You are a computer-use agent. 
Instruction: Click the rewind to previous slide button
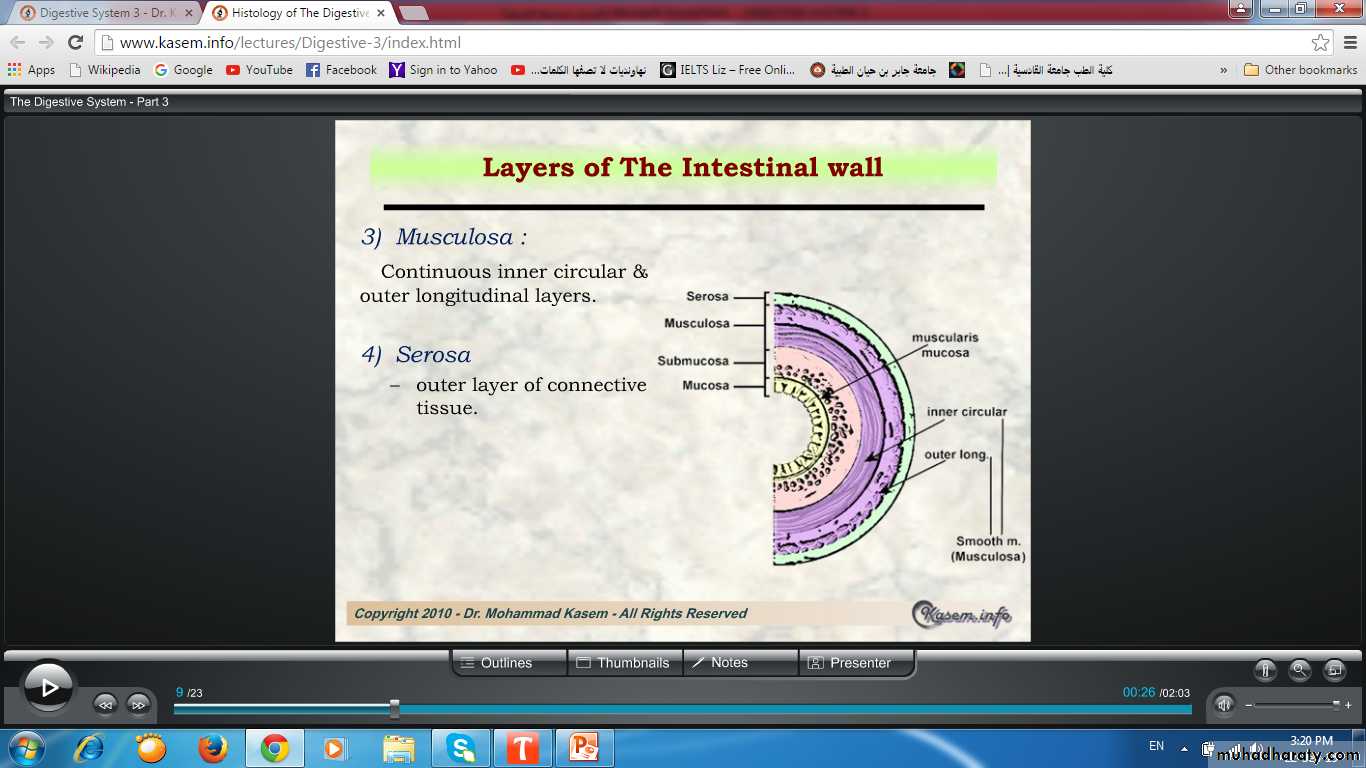tap(105, 704)
